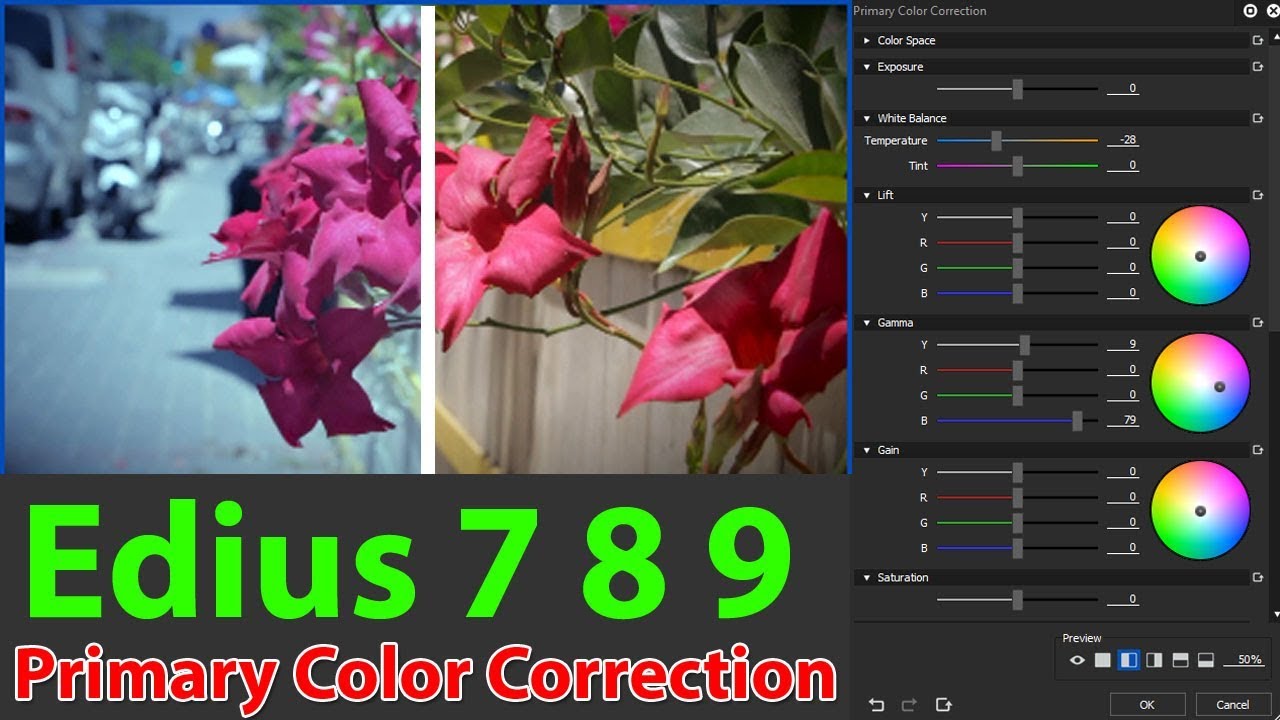
Task: Click the Exposure slider handle
Action: click(1017, 89)
